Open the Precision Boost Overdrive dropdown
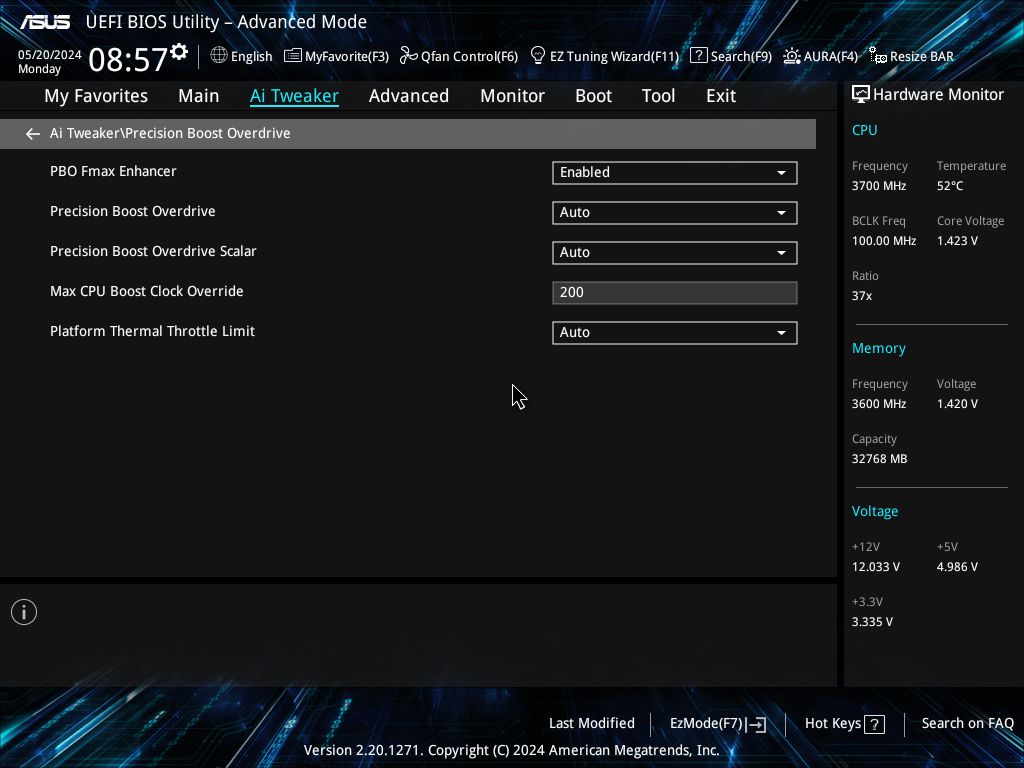Screen dimensions: 1024x768 click(675, 212)
